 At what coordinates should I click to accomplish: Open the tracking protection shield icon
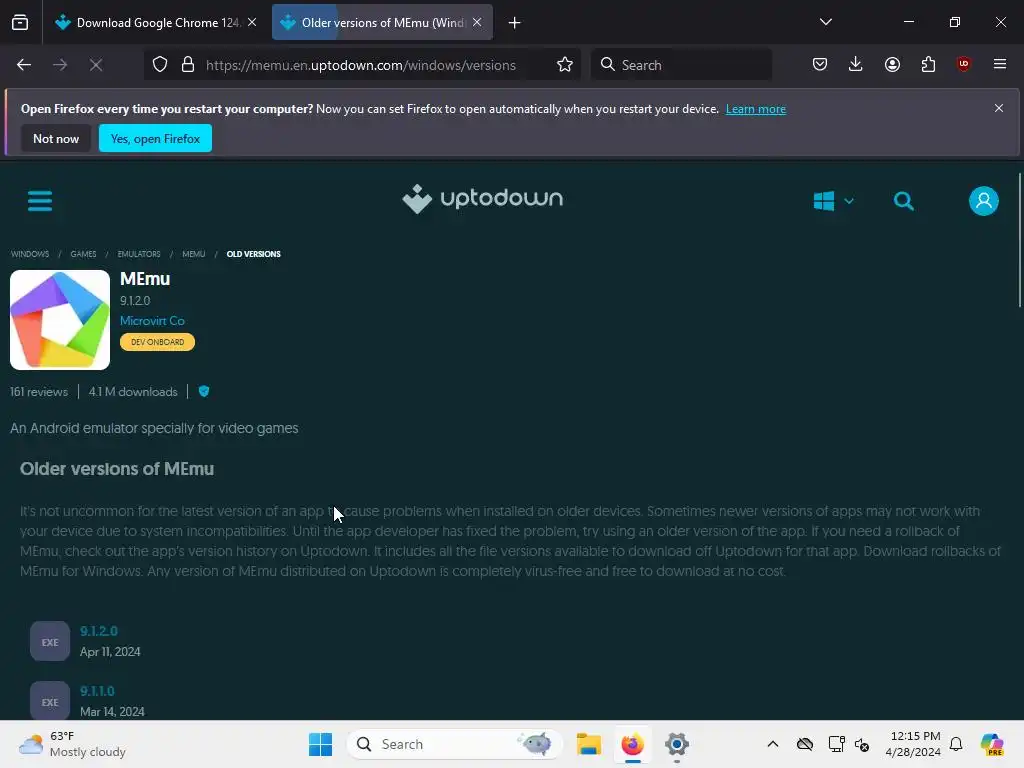[x=160, y=65]
